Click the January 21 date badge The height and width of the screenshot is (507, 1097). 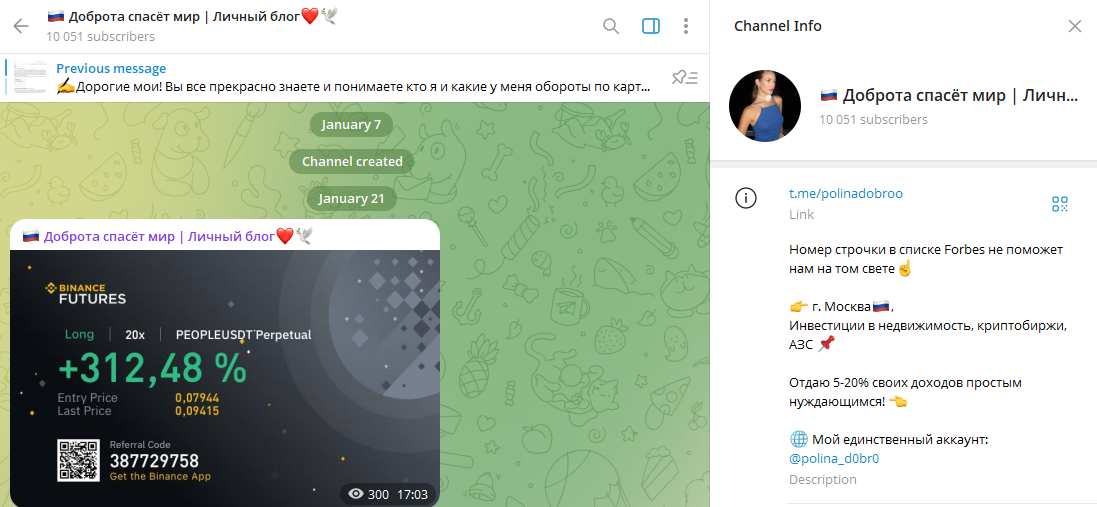(x=351, y=198)
